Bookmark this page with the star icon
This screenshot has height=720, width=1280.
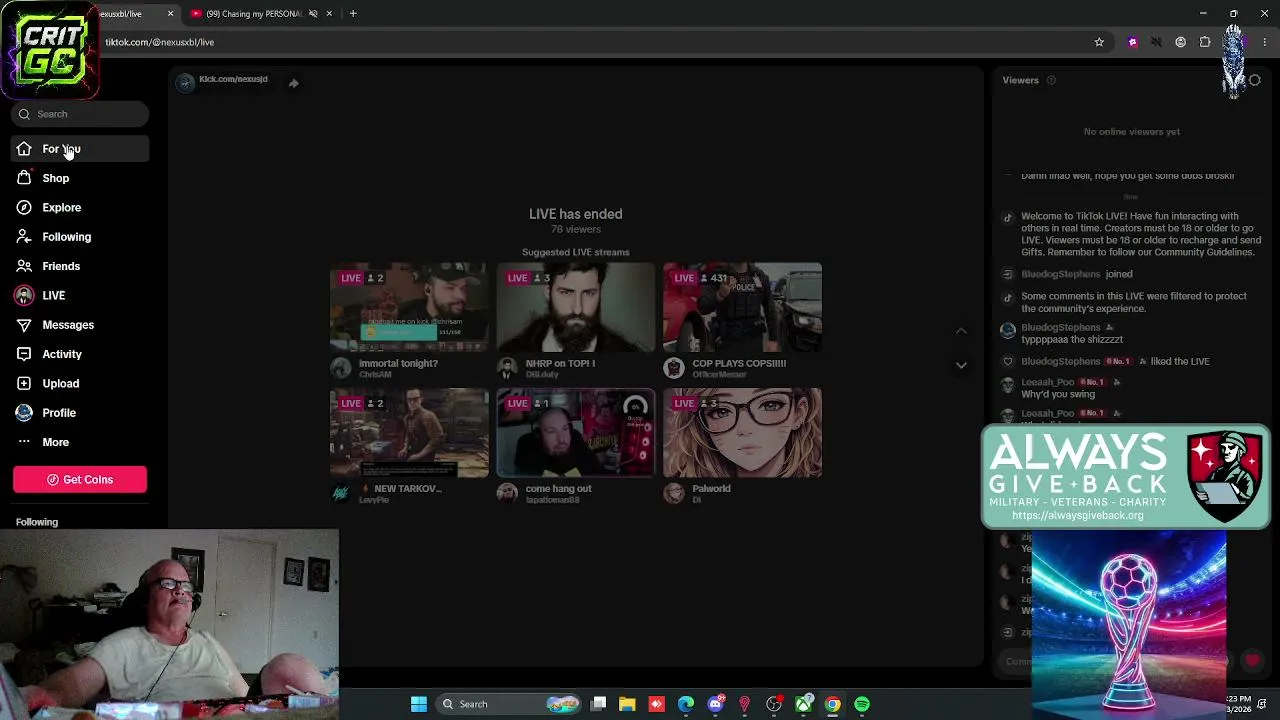1099,42
